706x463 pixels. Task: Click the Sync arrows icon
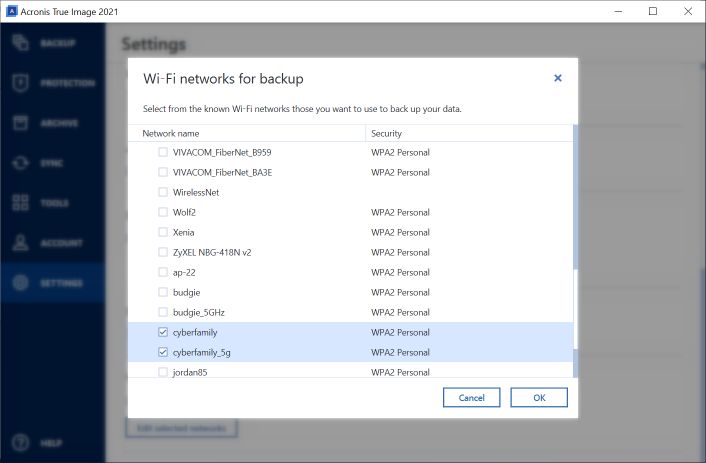[20, 163]
